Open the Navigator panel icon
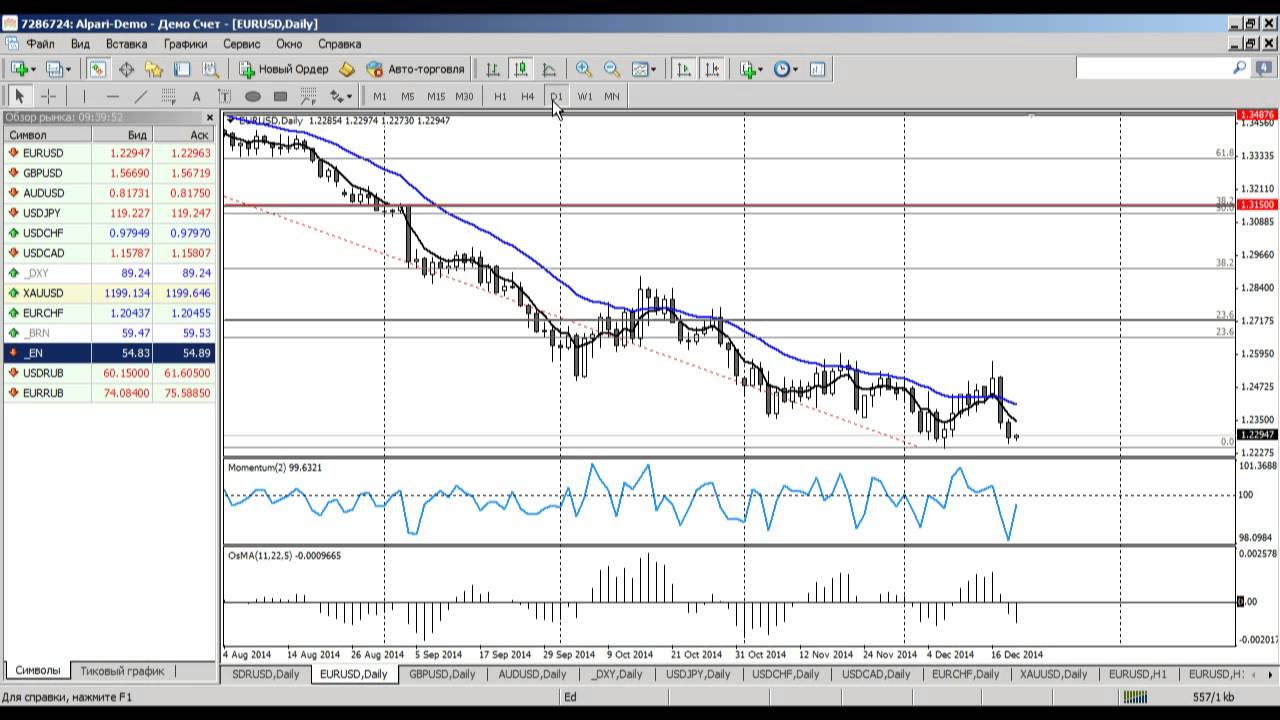 (154, 69)
